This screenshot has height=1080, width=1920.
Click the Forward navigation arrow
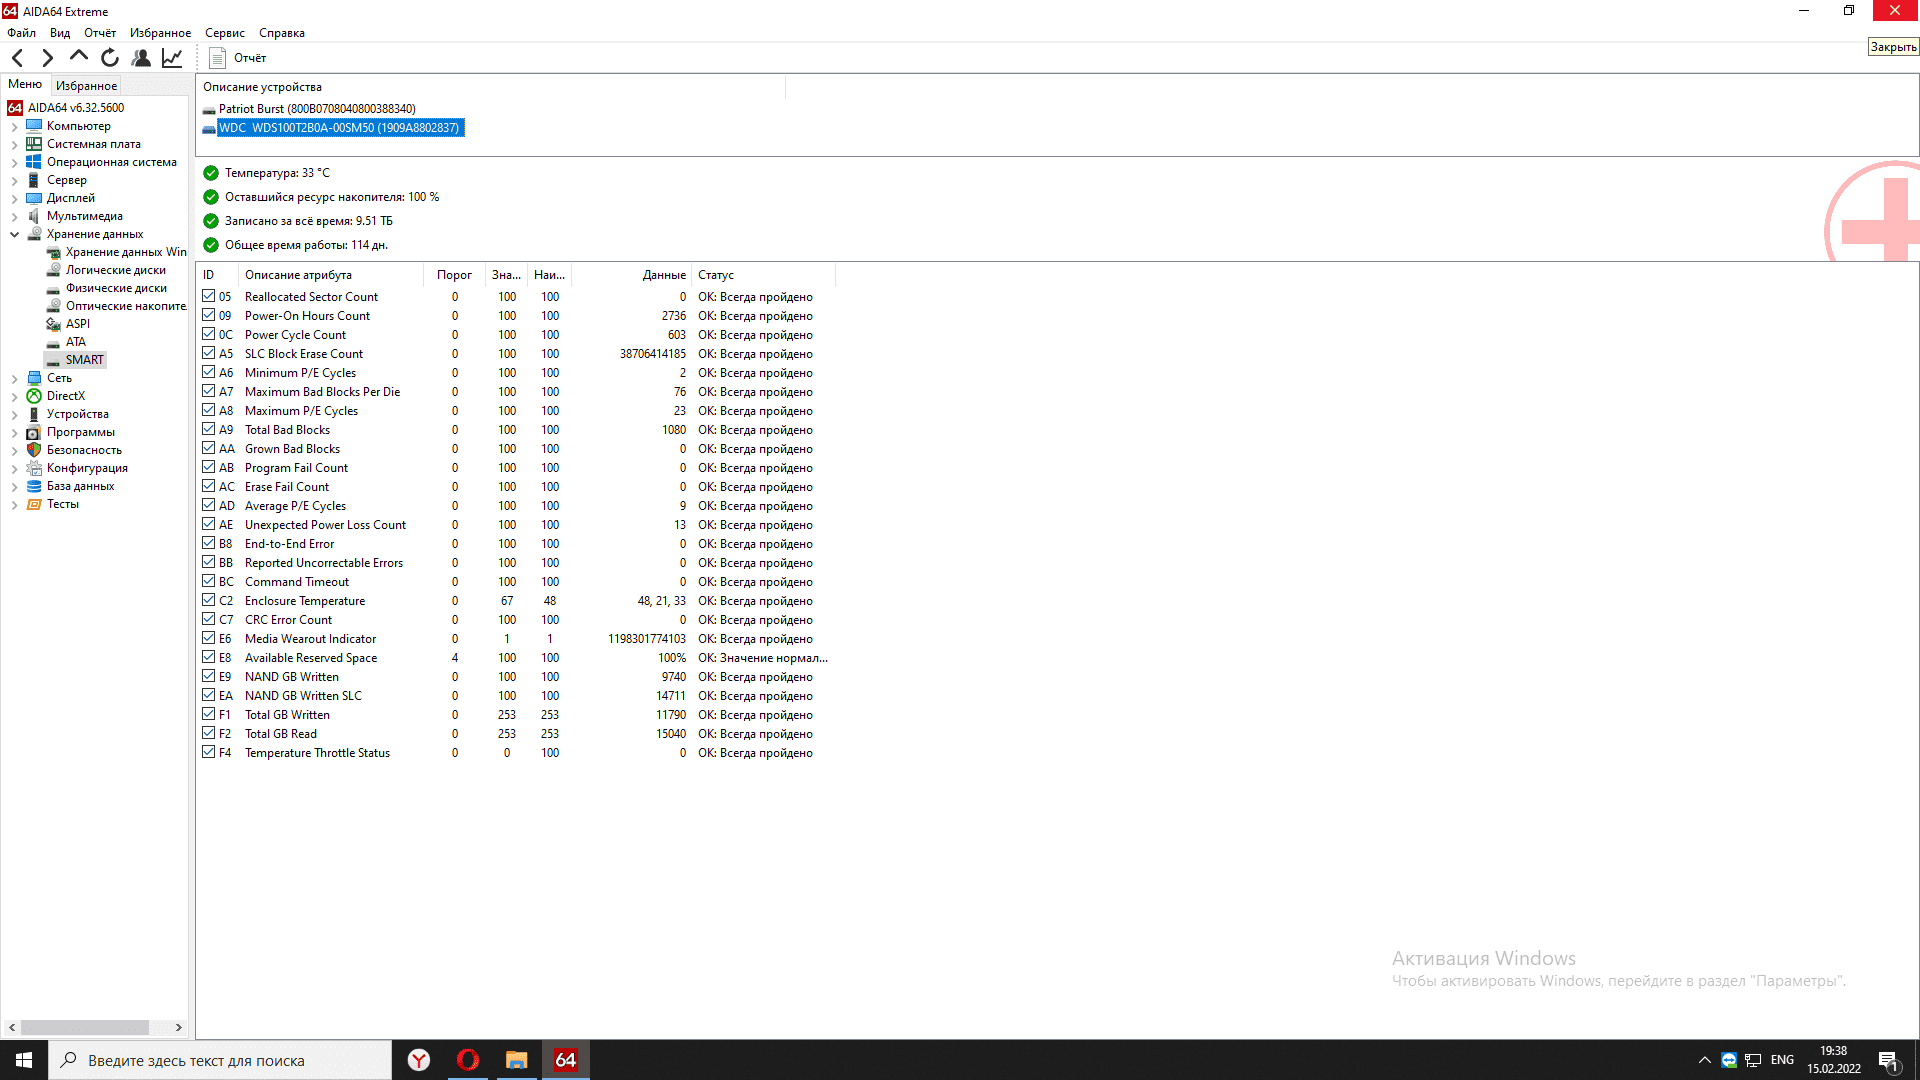[x=47, y=58]
